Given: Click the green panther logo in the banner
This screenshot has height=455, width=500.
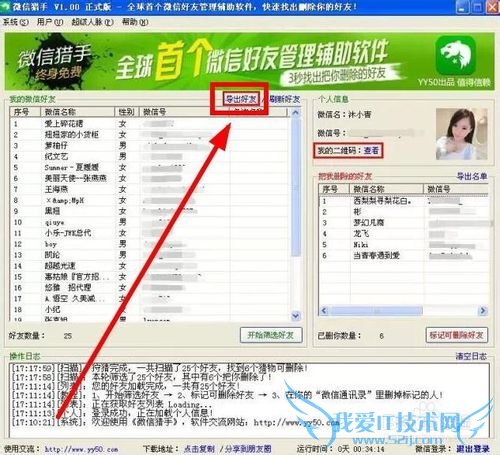Looking at the screenshot, I should coord(455,56).
